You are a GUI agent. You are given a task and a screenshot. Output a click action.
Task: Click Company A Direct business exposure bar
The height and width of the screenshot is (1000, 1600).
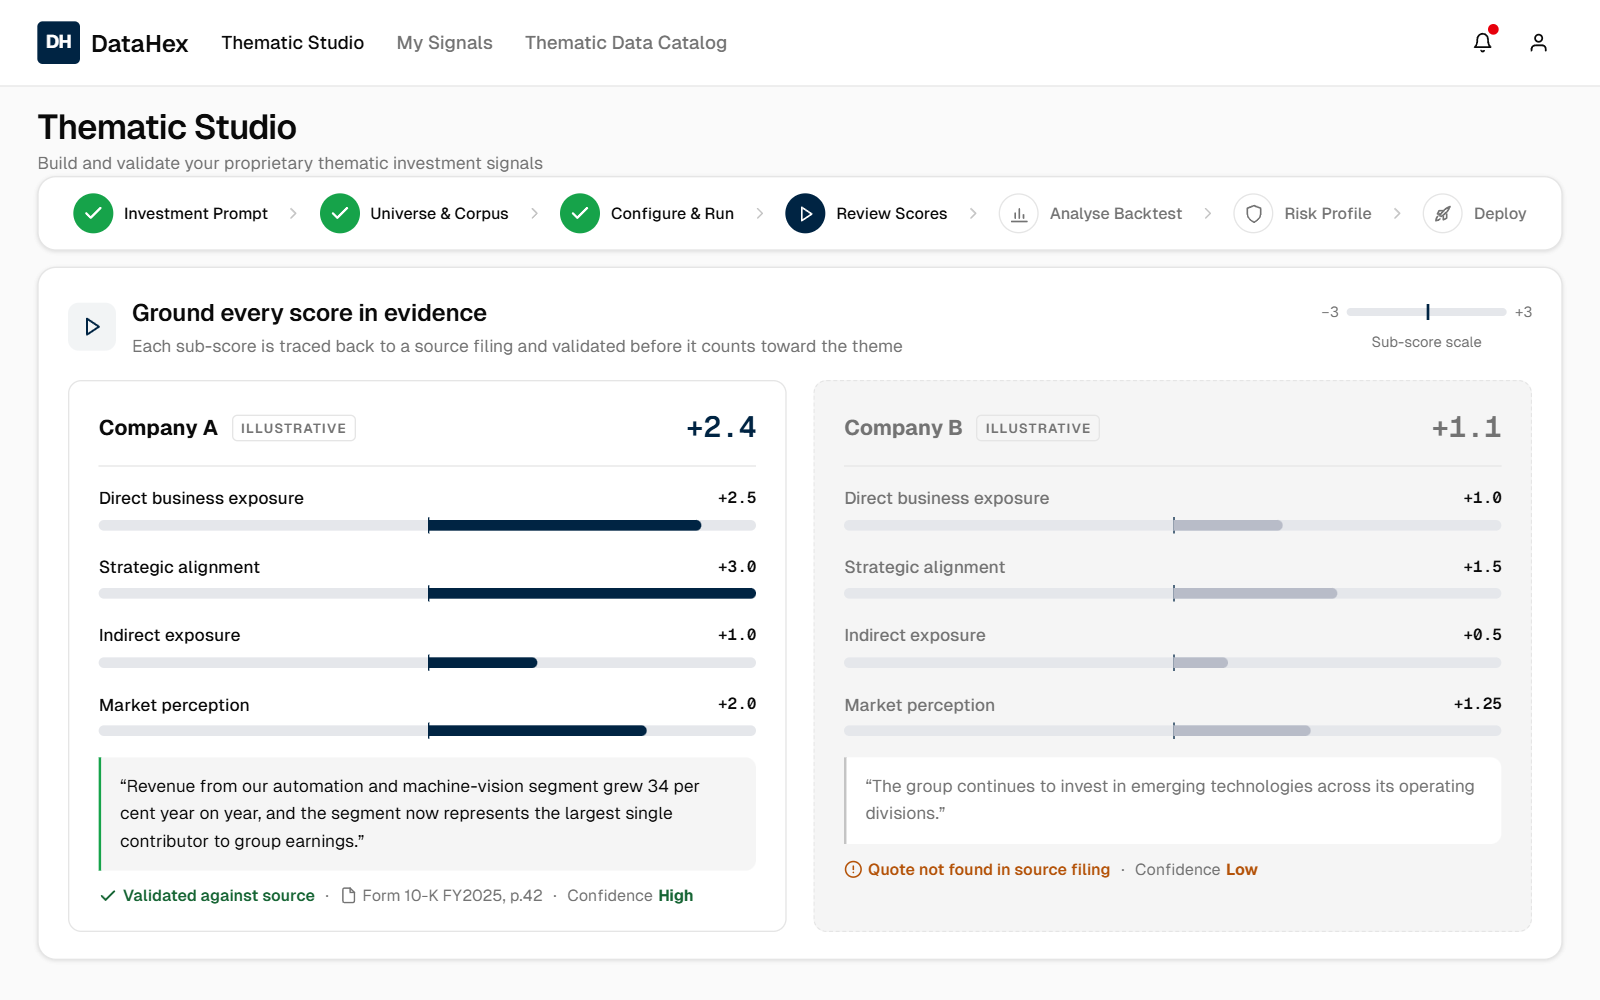point(427,525)
